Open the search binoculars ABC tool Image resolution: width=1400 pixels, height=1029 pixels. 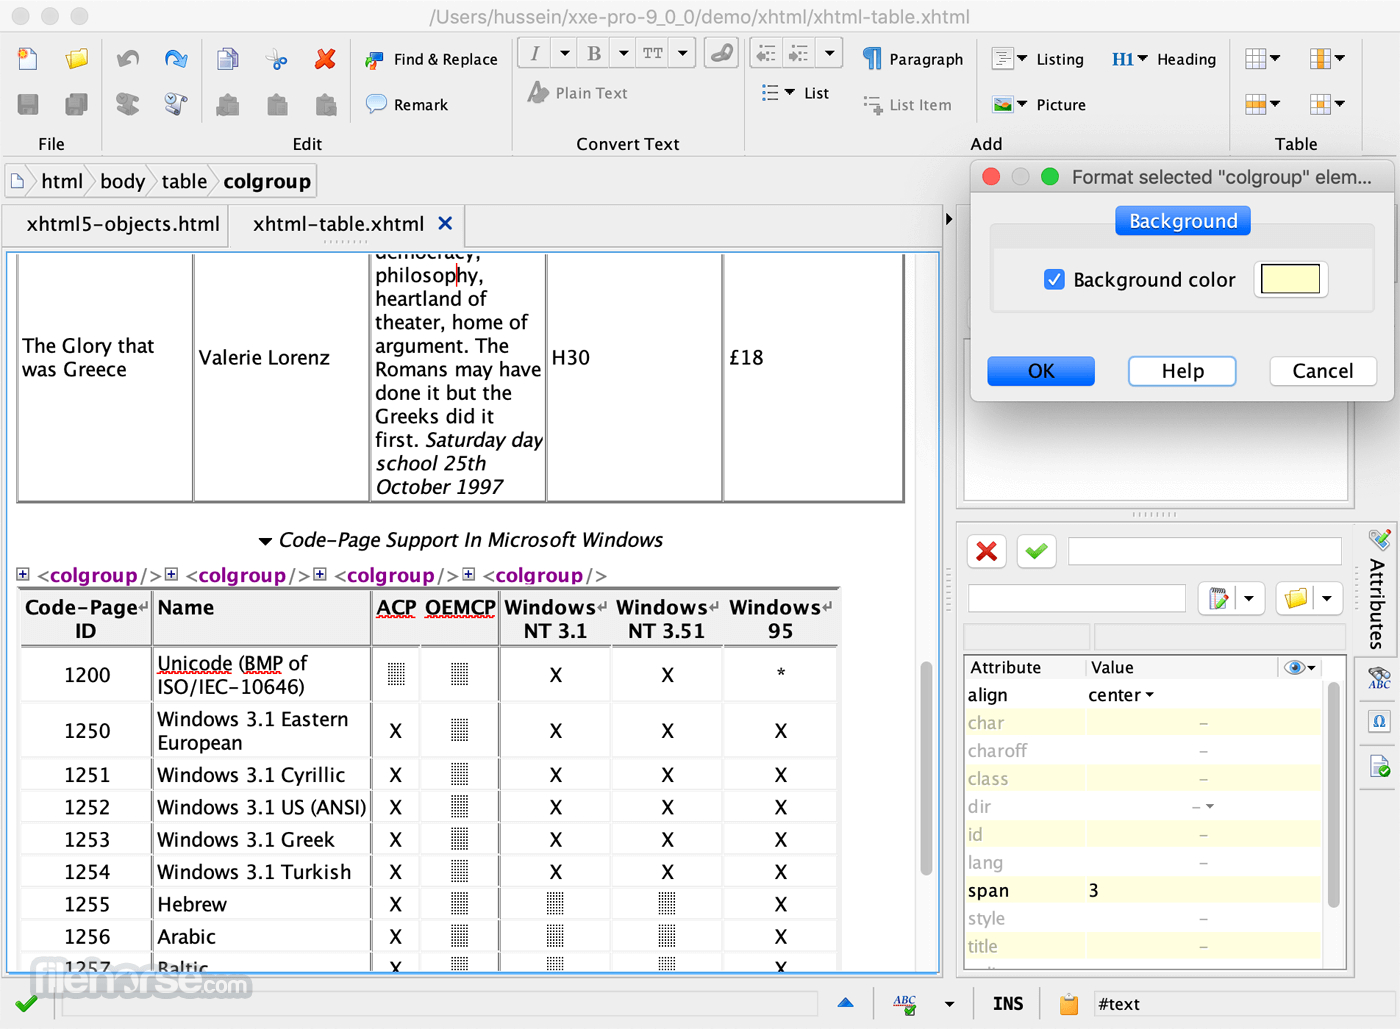(x=1379, y=679)
